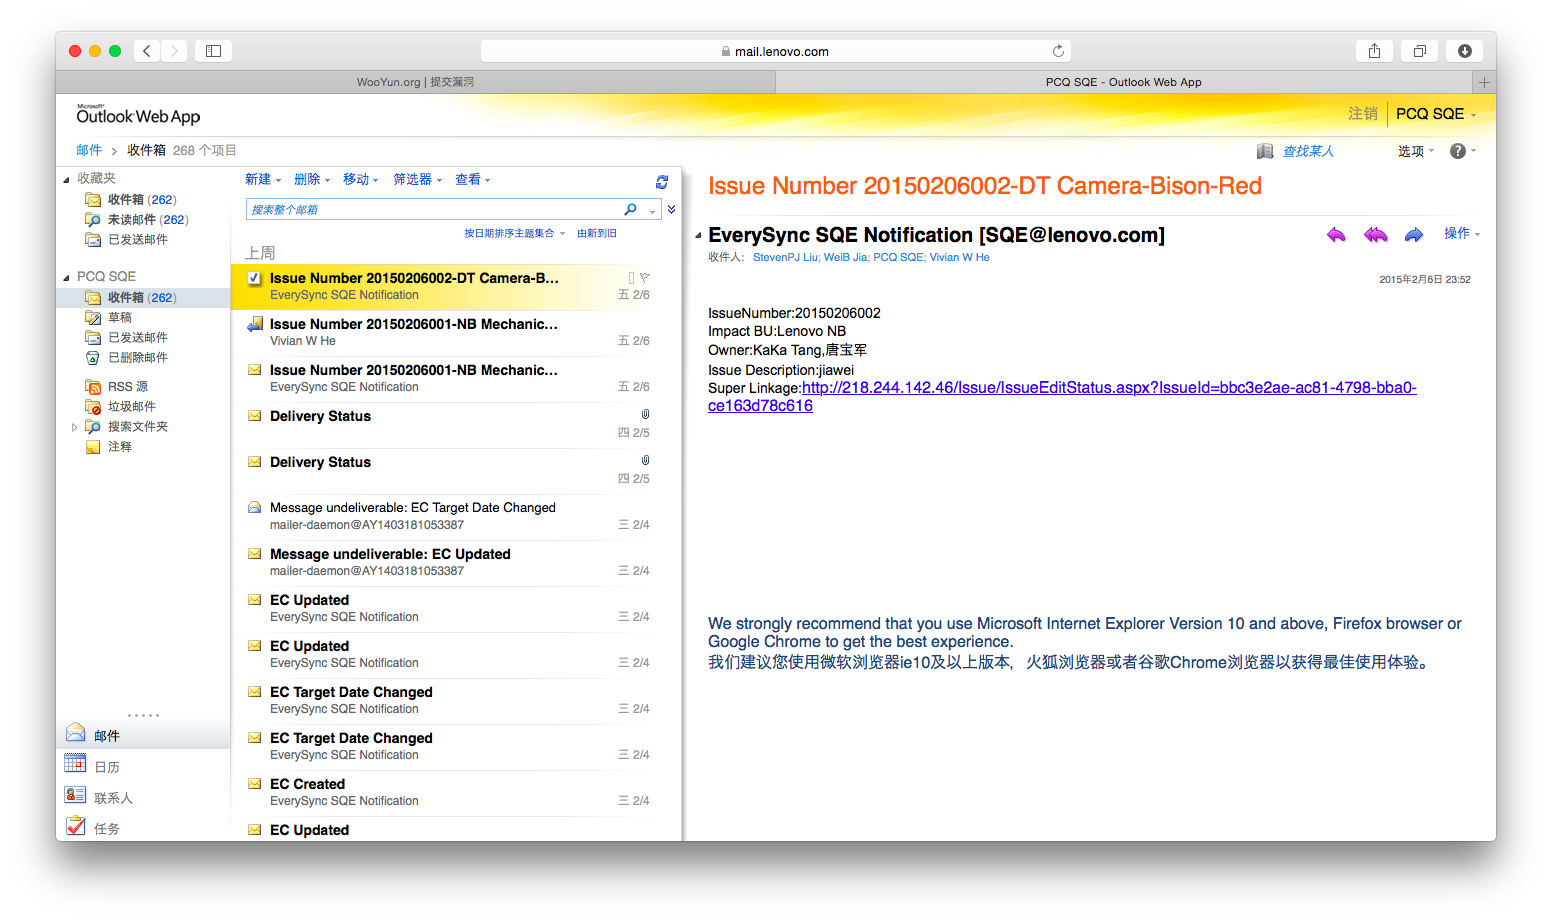Open the 删除 (Delete) dropdown
Screen dimensions: 1552x921
[312, 179]
